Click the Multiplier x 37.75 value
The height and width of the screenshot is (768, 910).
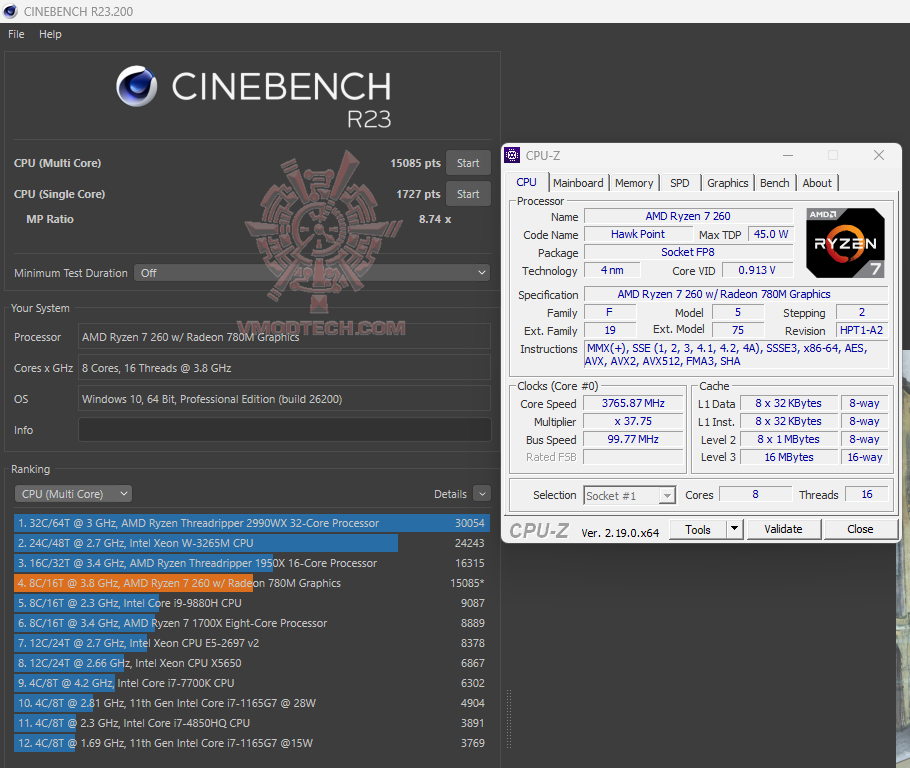click(x=633, y=421)
